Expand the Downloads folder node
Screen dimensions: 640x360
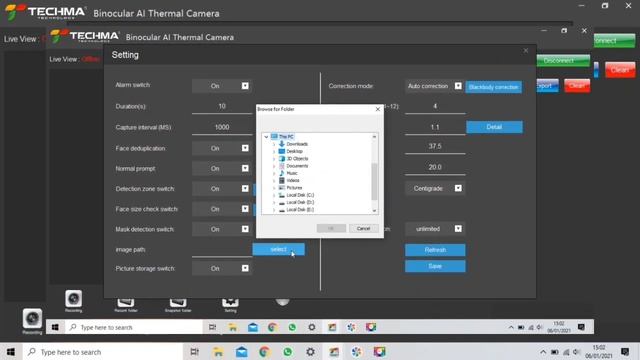coord(274,144)
